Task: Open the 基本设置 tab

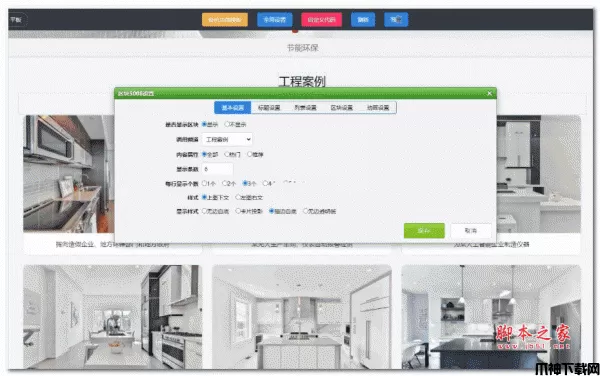Action: pos(233,107)
